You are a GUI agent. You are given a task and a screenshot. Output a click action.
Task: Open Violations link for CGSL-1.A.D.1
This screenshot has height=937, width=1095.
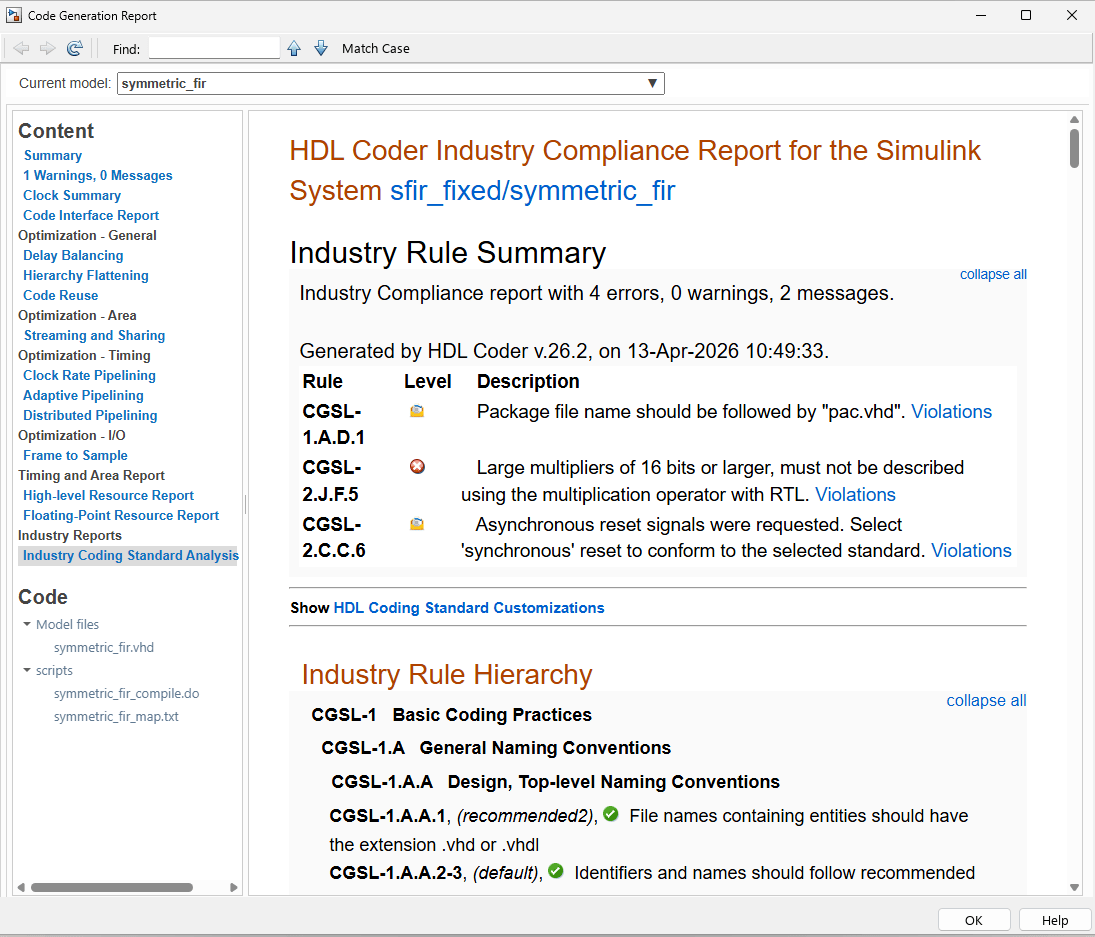click(x=951, y=411)
